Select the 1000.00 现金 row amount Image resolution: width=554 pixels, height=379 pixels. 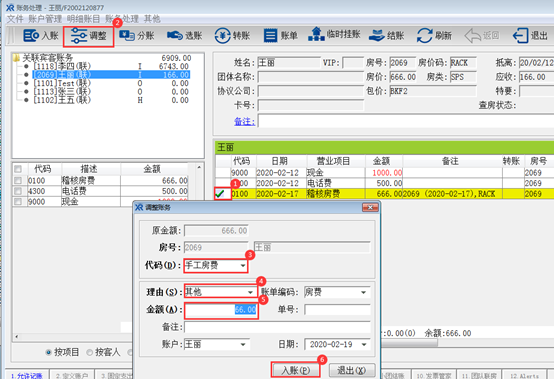tap(387, 173)
